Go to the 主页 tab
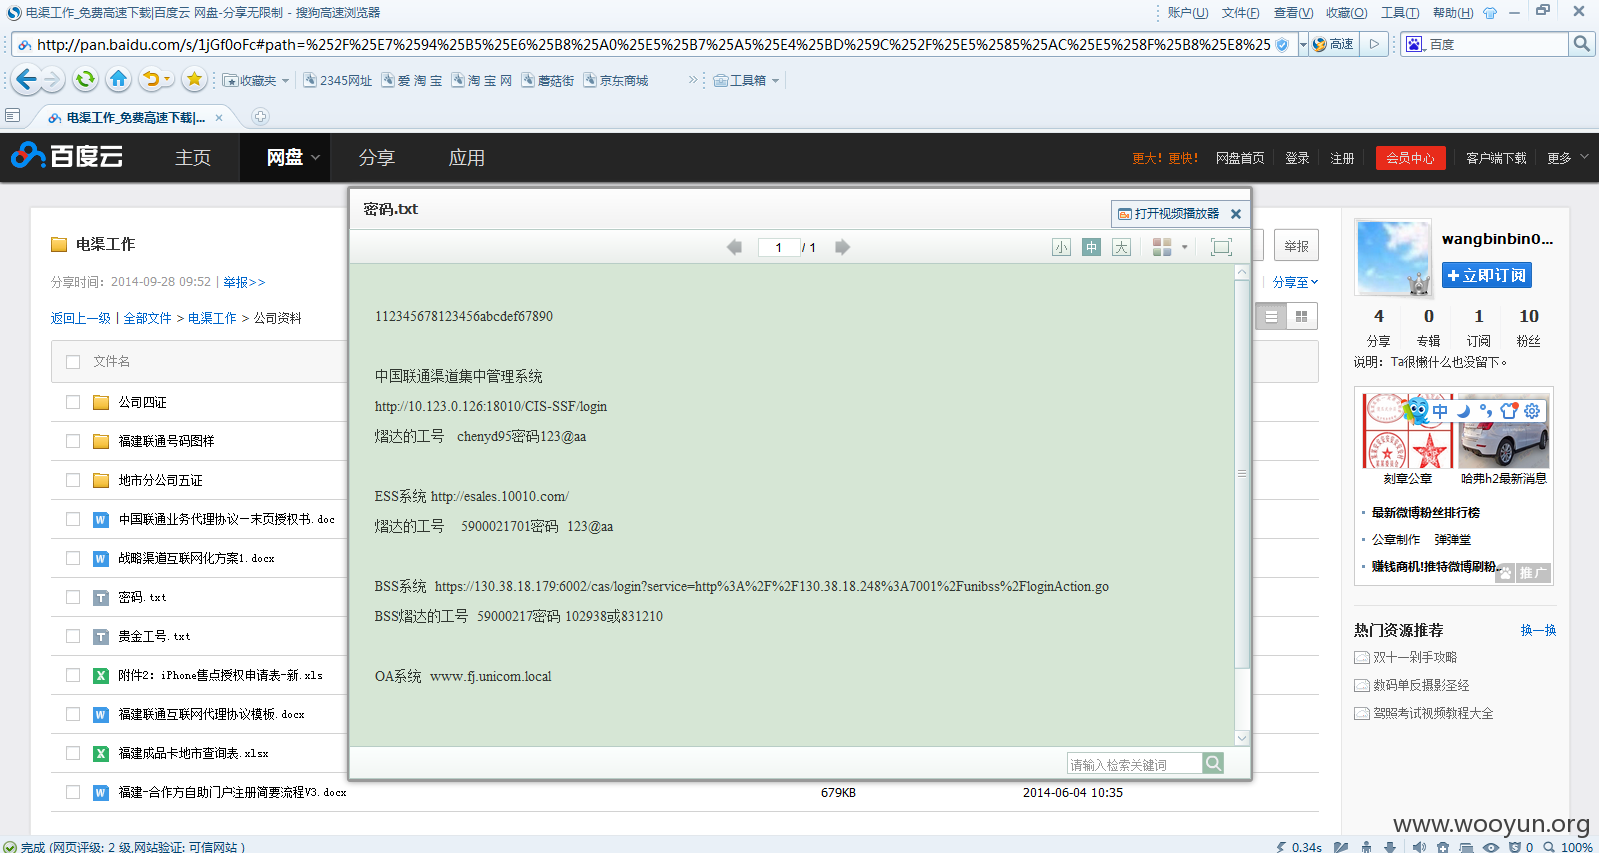The height and width of the screenshot is (853, 1599). pos(193,157)
